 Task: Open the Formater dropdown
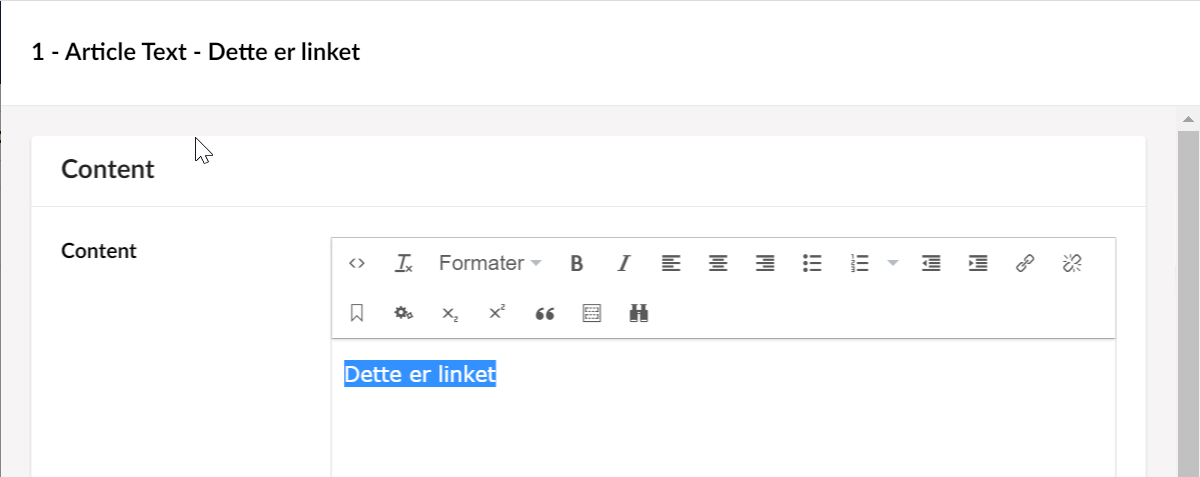(x=490, y=264)
